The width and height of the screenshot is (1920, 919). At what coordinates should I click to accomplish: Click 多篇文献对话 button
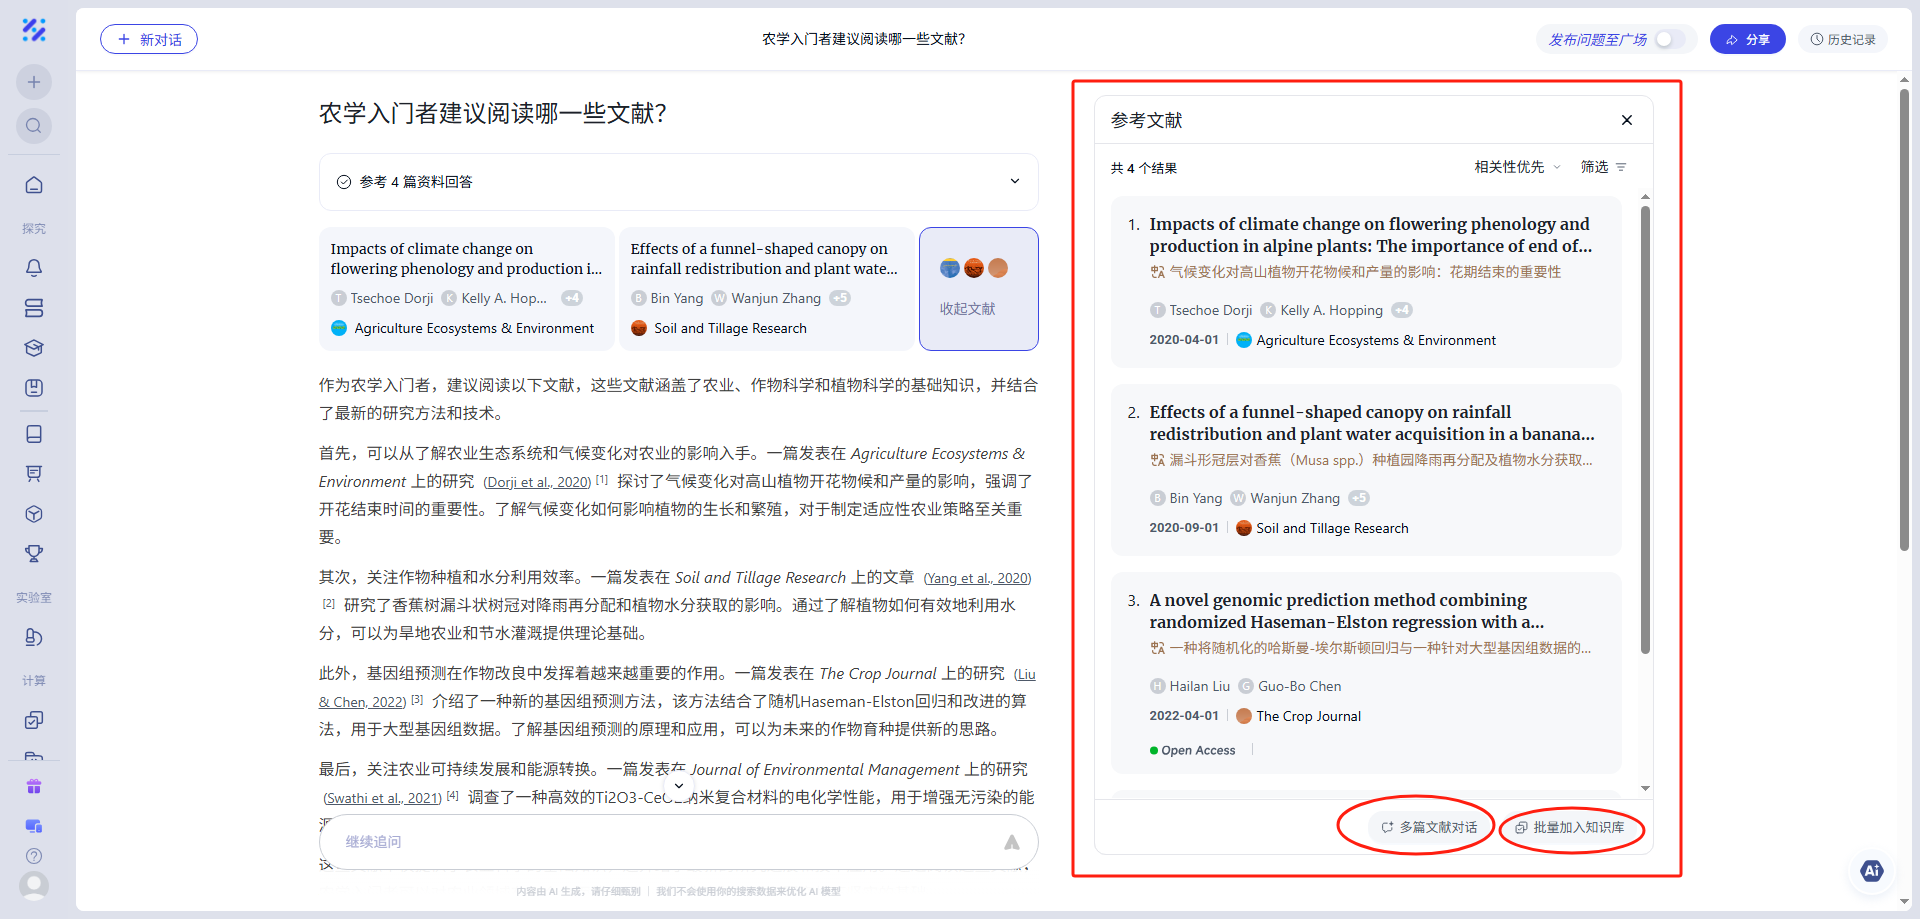tap(1428, 827)
